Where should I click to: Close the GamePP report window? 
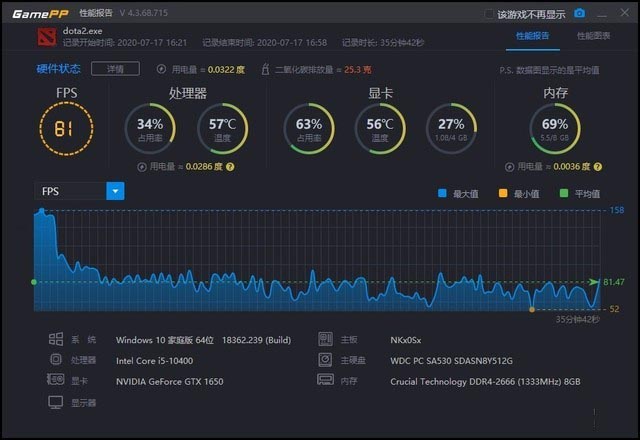pyautogui.click(x=624, y=13)
